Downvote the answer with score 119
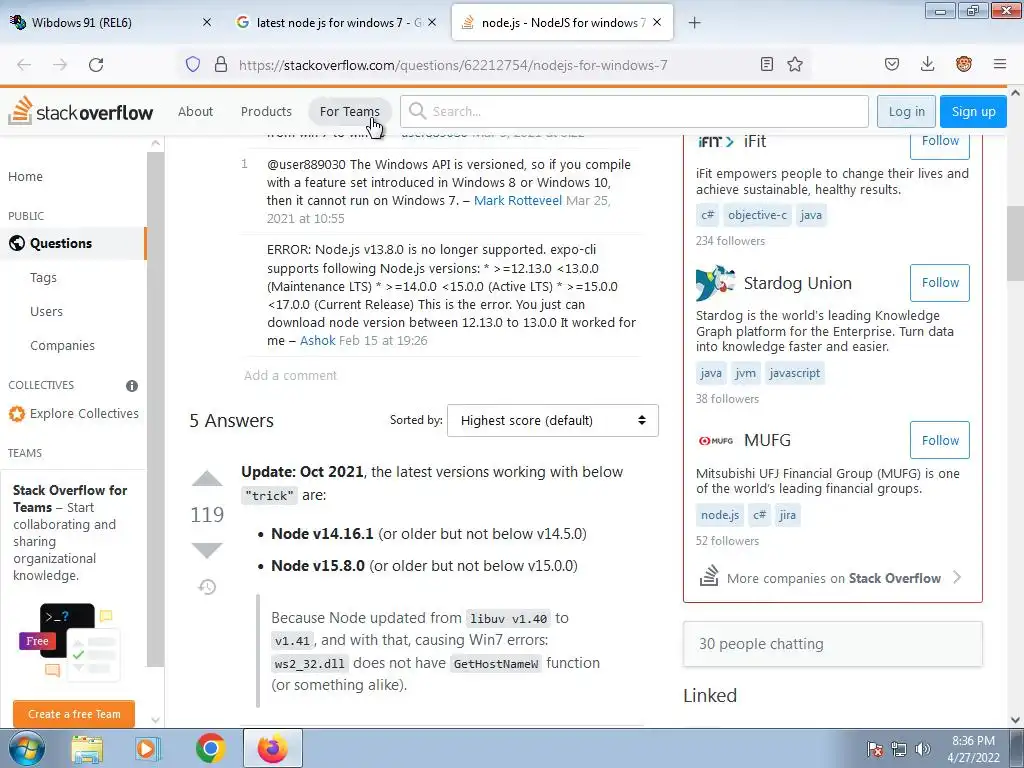 click(x=207, y=550)
